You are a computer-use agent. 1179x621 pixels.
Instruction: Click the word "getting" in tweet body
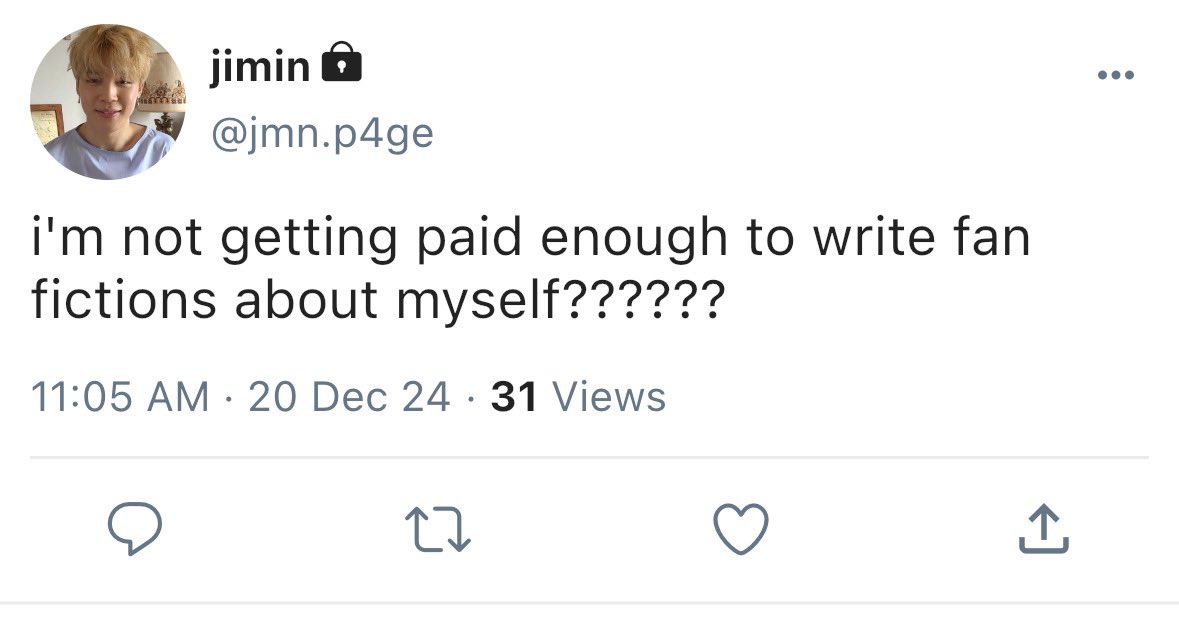309,240
